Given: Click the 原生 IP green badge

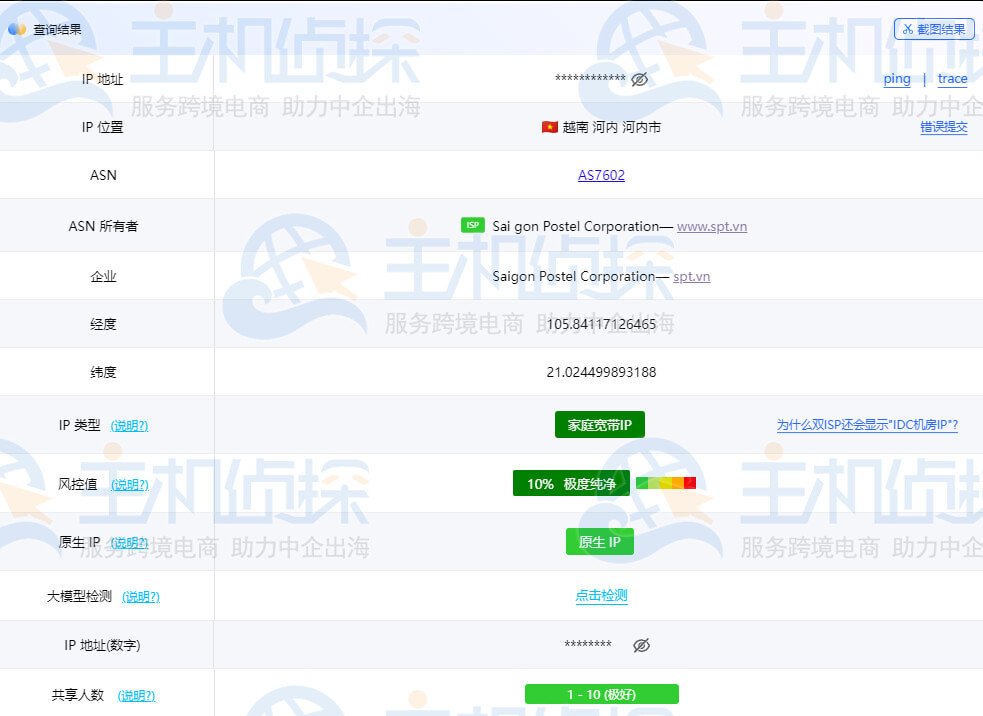Looking at the screenshot, I should coord(601,541).
